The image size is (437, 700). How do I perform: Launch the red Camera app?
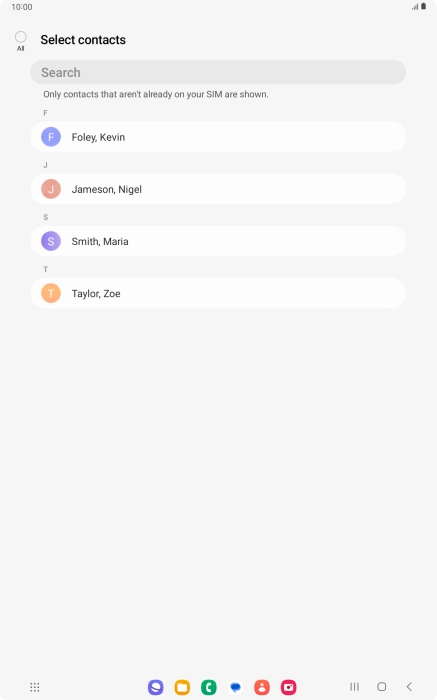point(288,687)
